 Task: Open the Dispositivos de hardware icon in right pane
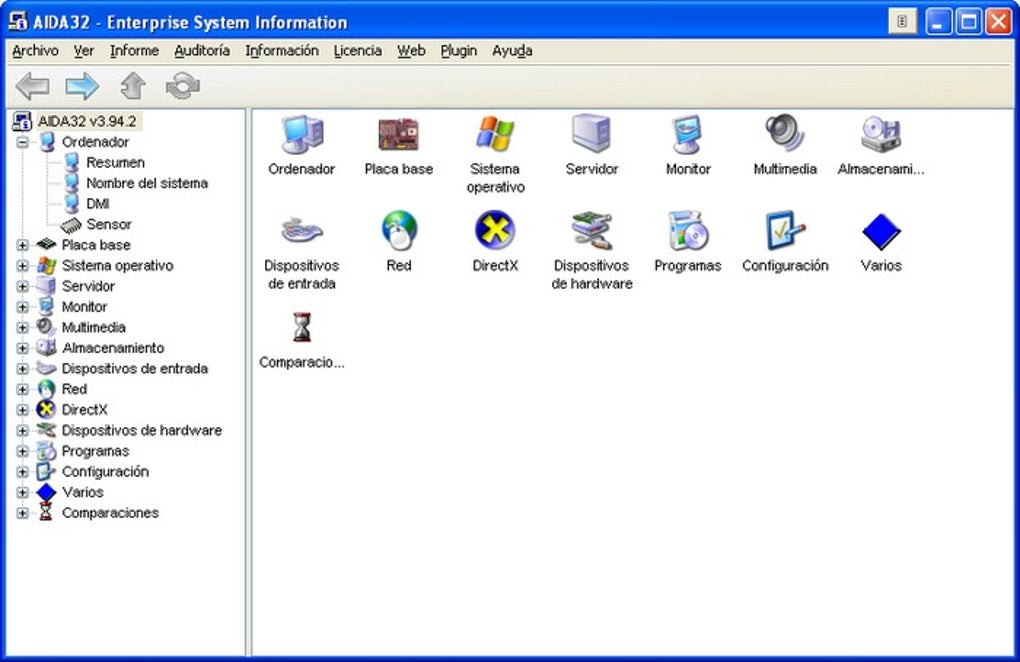point(591,230)
